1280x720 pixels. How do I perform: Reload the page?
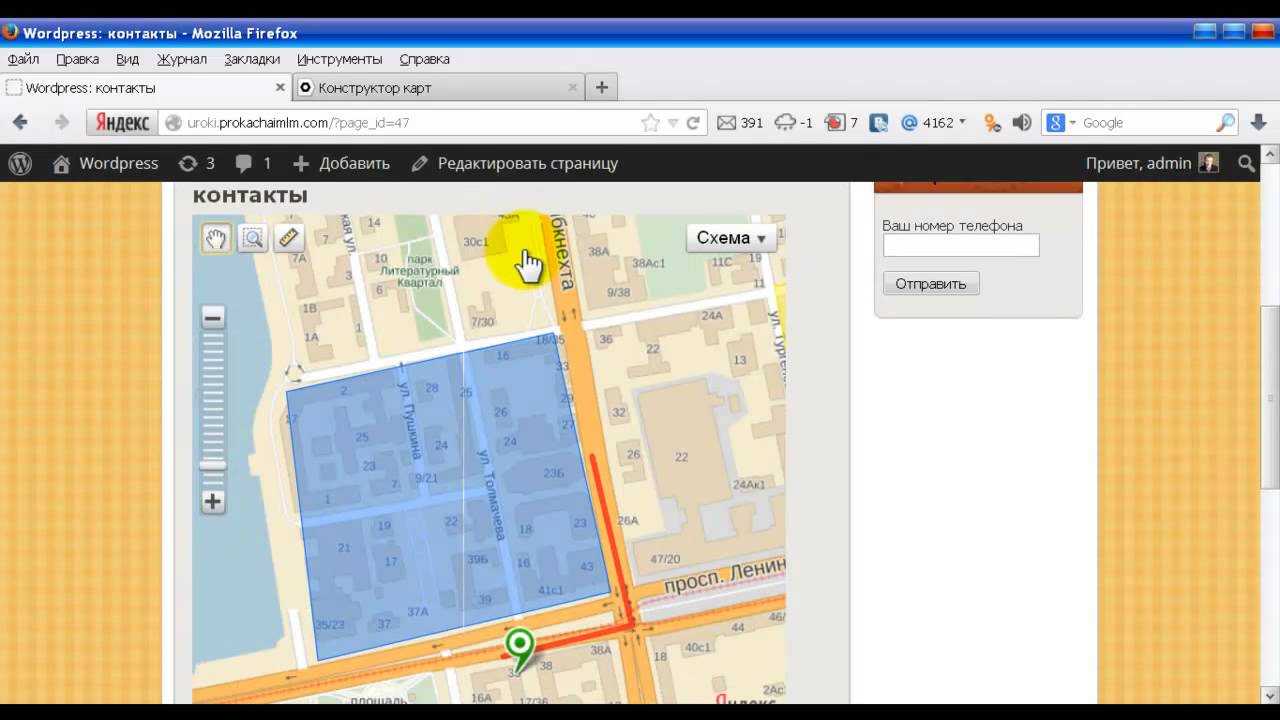tap(694, 123)
